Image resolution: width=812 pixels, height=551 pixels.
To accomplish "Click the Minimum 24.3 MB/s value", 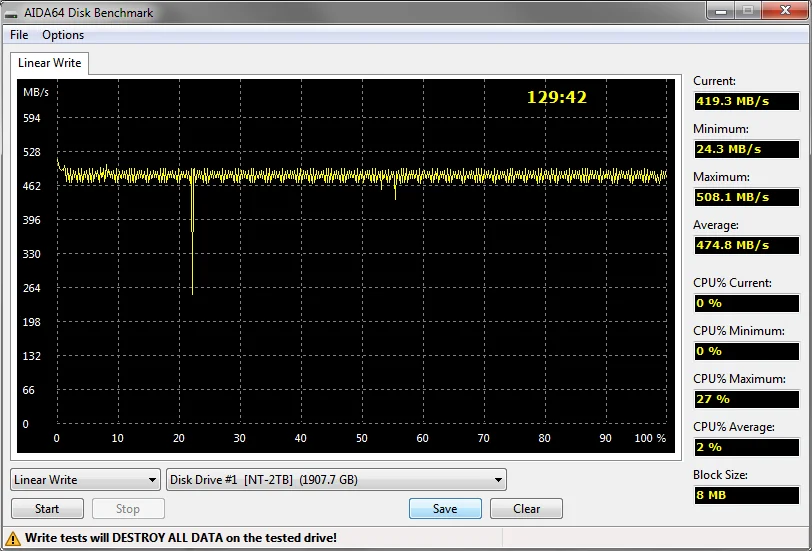I will point(746,149).
